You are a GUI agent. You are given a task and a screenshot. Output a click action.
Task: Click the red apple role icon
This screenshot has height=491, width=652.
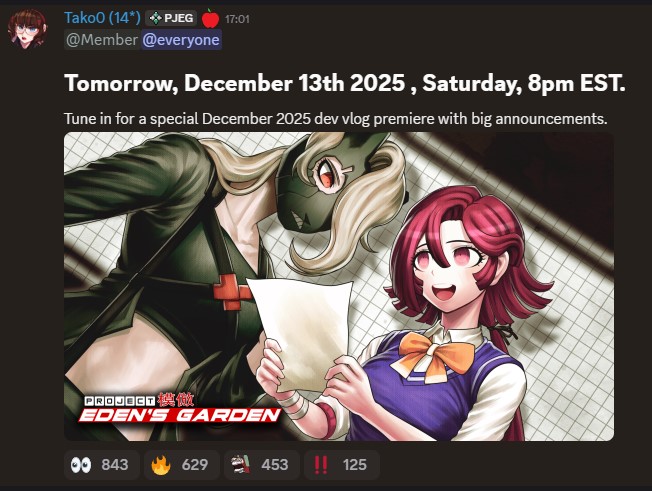coord(210,19)
